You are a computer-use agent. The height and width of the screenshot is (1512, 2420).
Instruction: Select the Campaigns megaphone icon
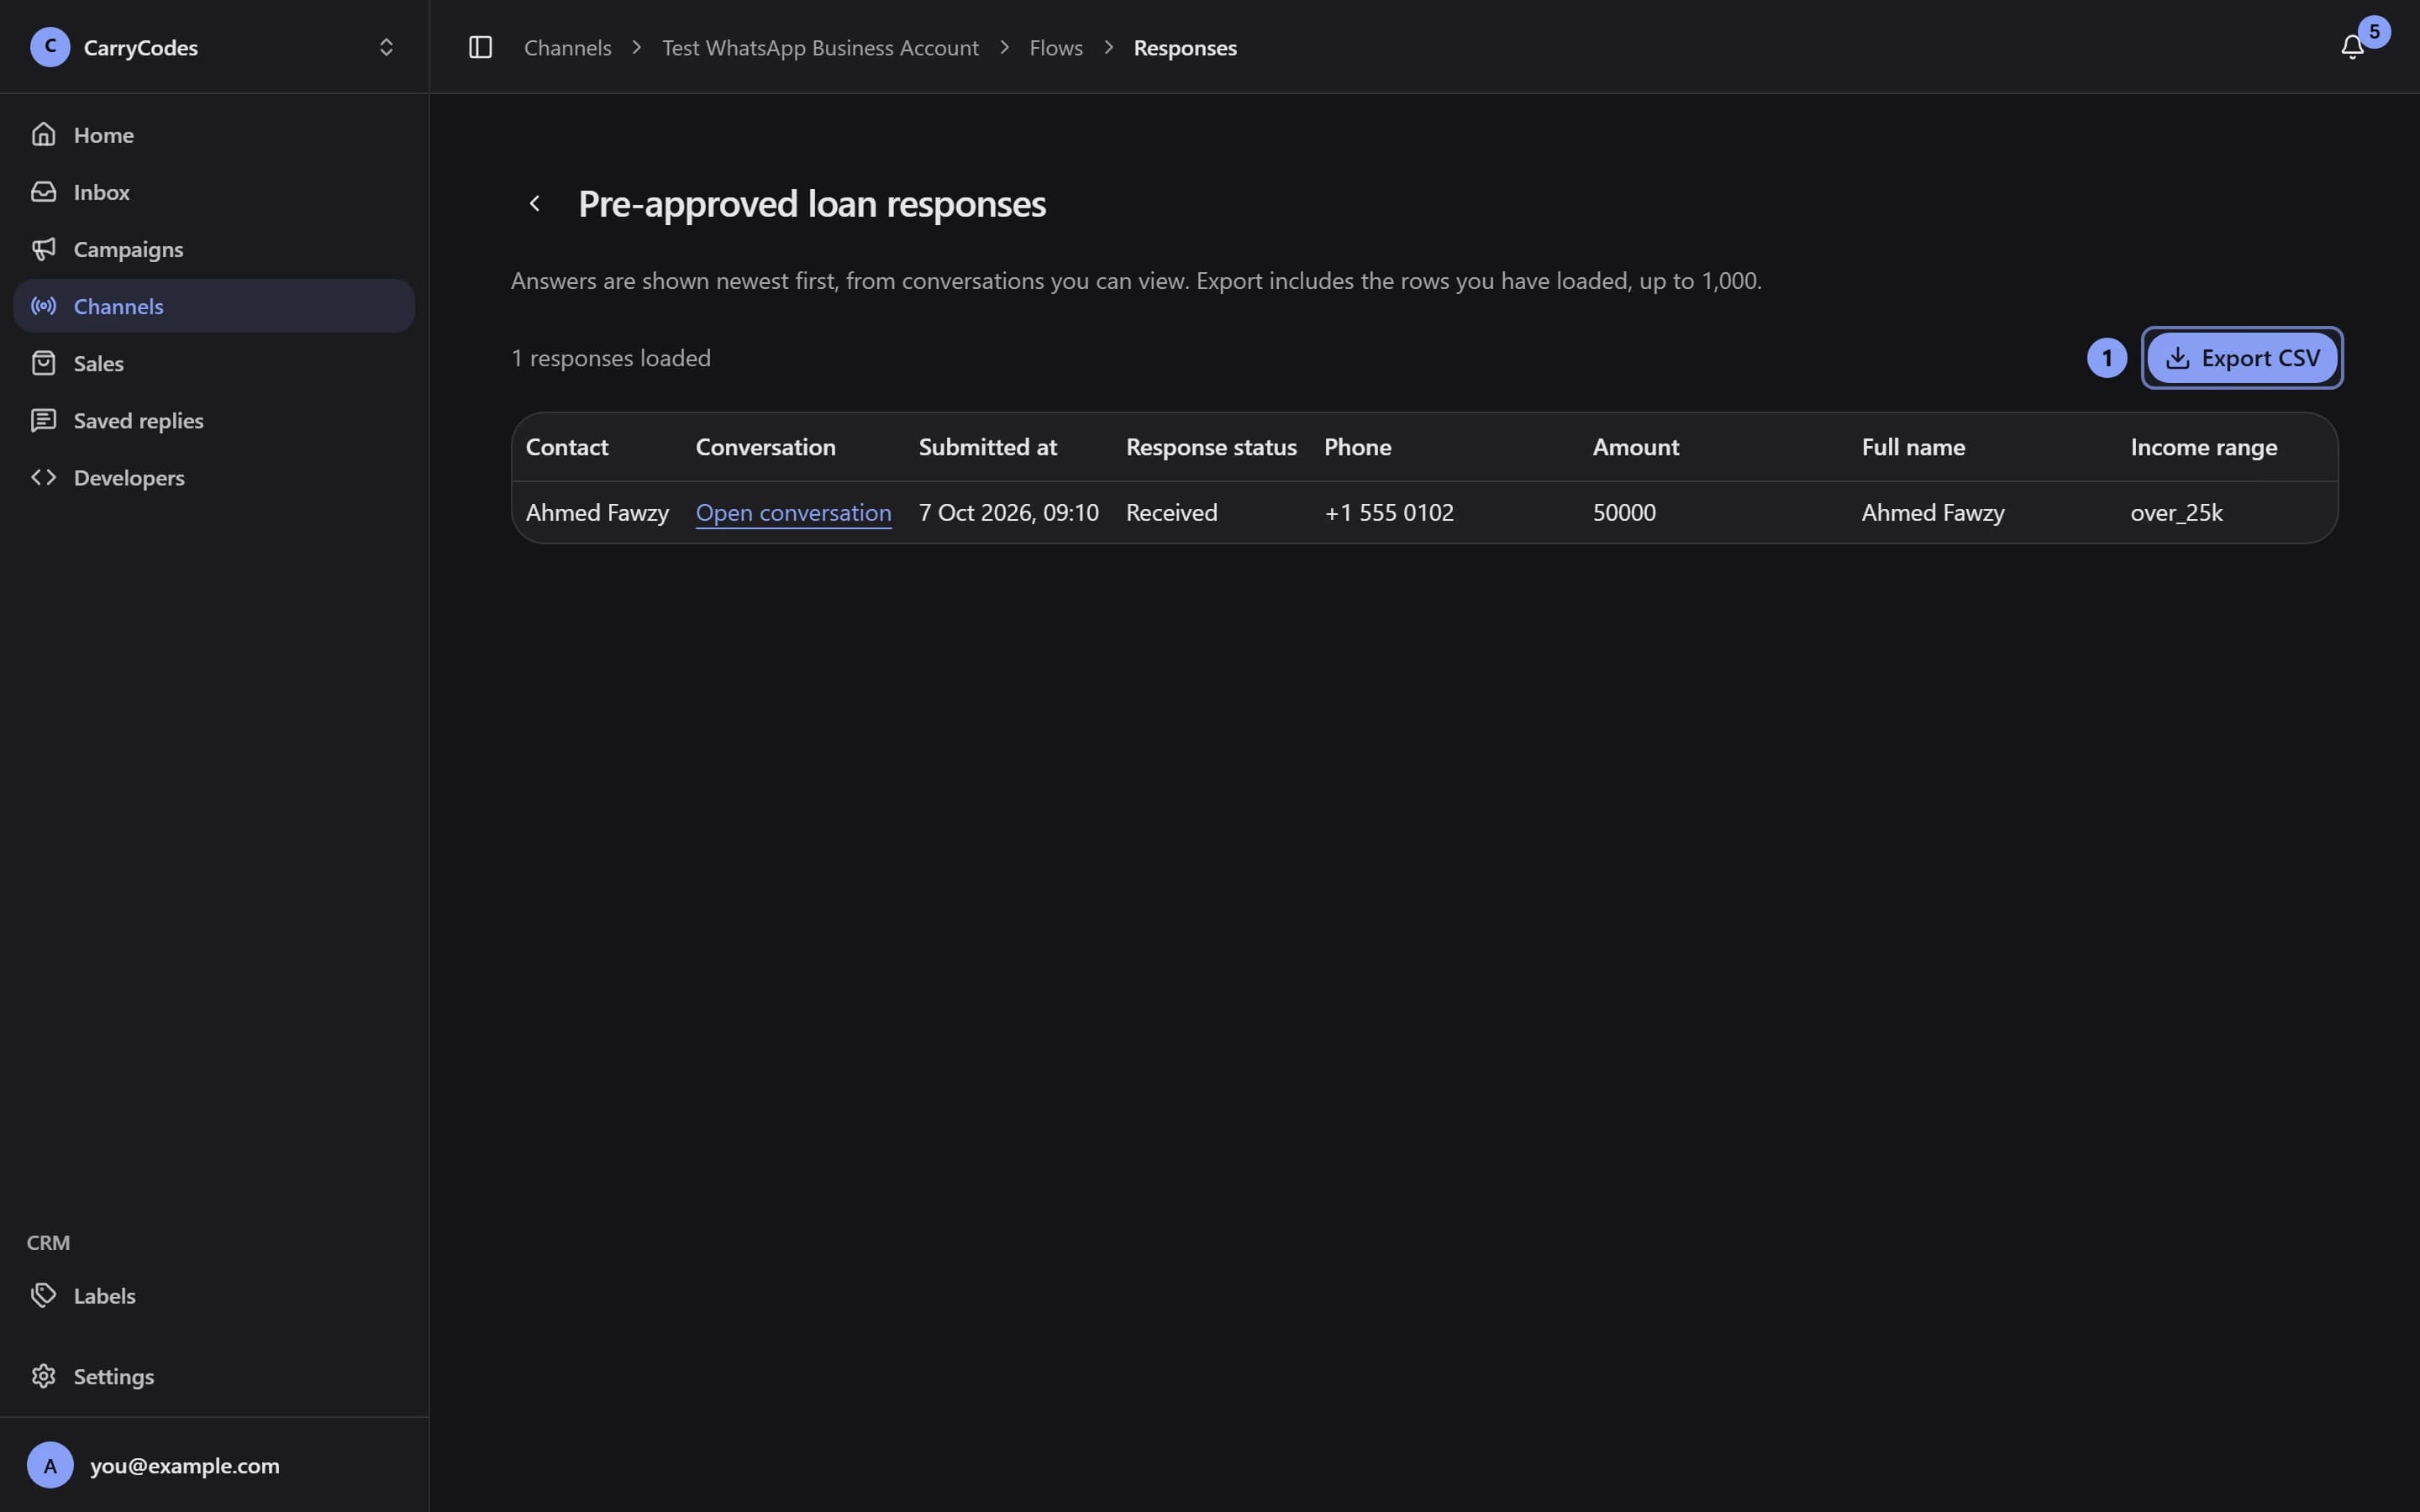tap(43, 248)
